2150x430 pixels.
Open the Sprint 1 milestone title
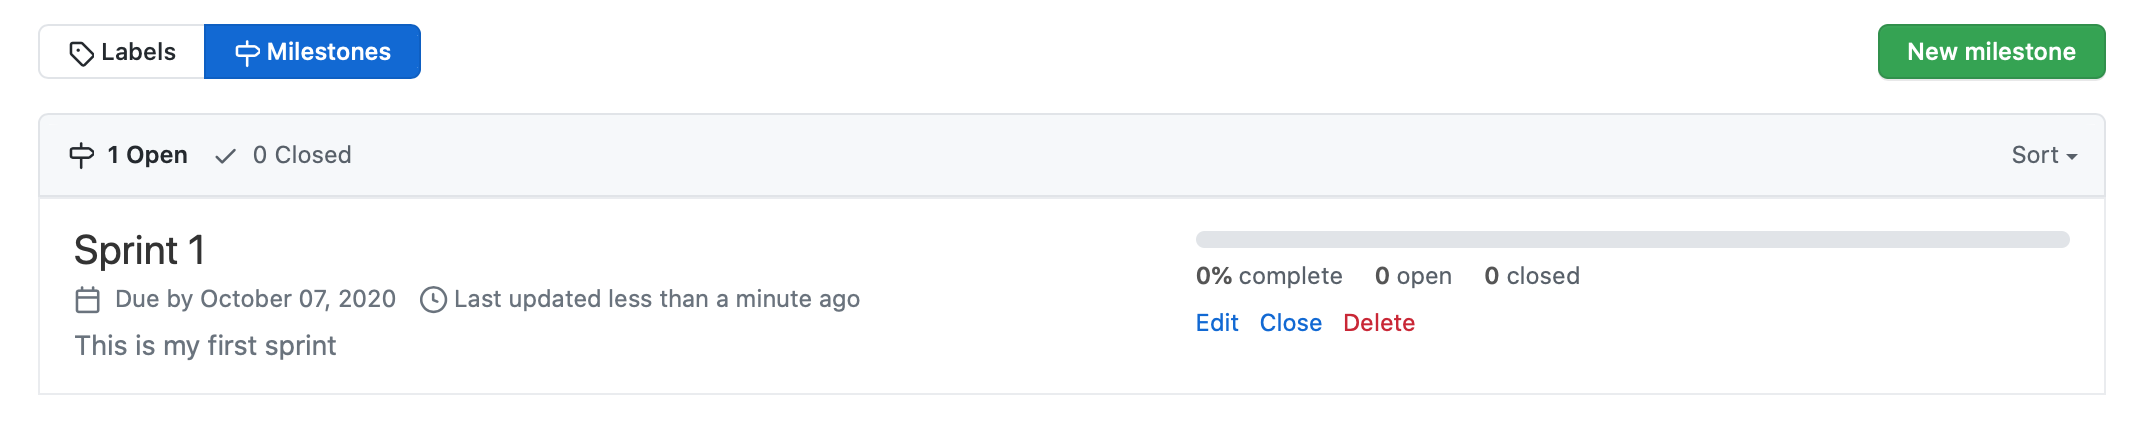pyautogui.click(x=139, y=250)
